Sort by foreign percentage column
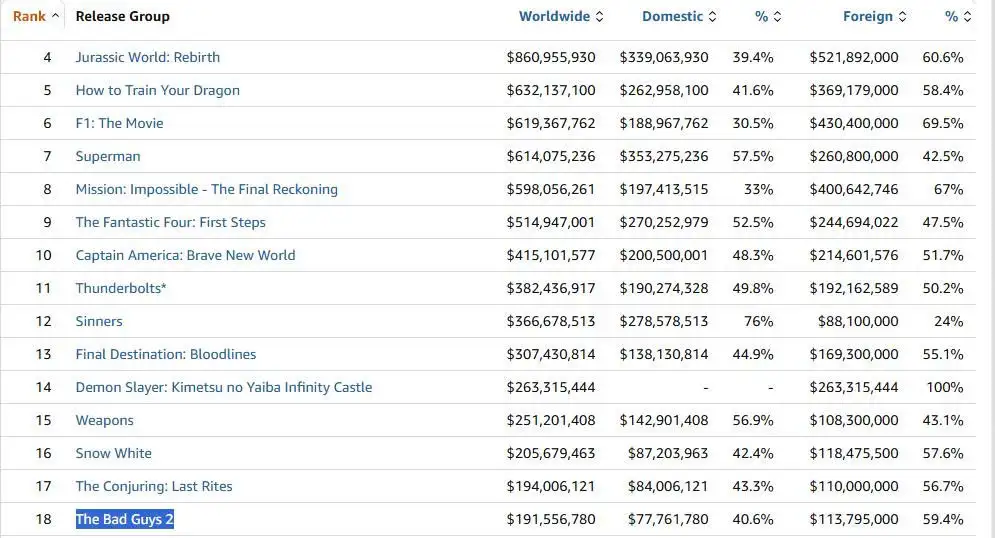The width and height of the screenshot is (995, 538). pyautogui.click(x=958, y=16)
